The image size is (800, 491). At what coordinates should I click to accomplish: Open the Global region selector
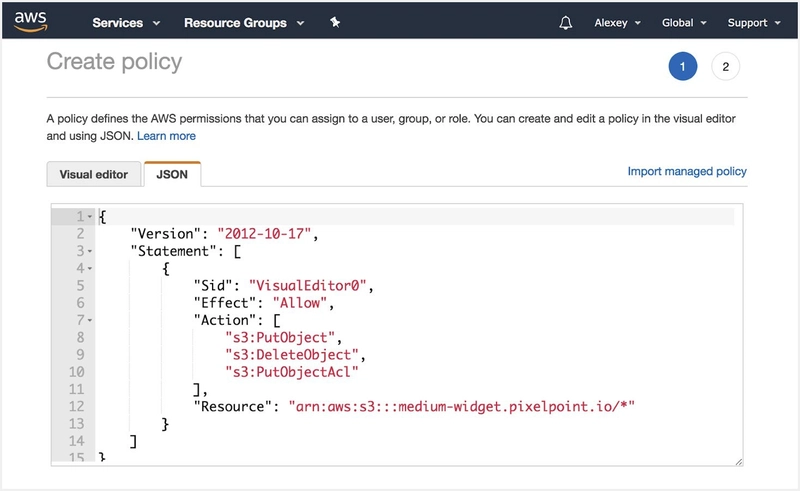click(x=684, y=22)
